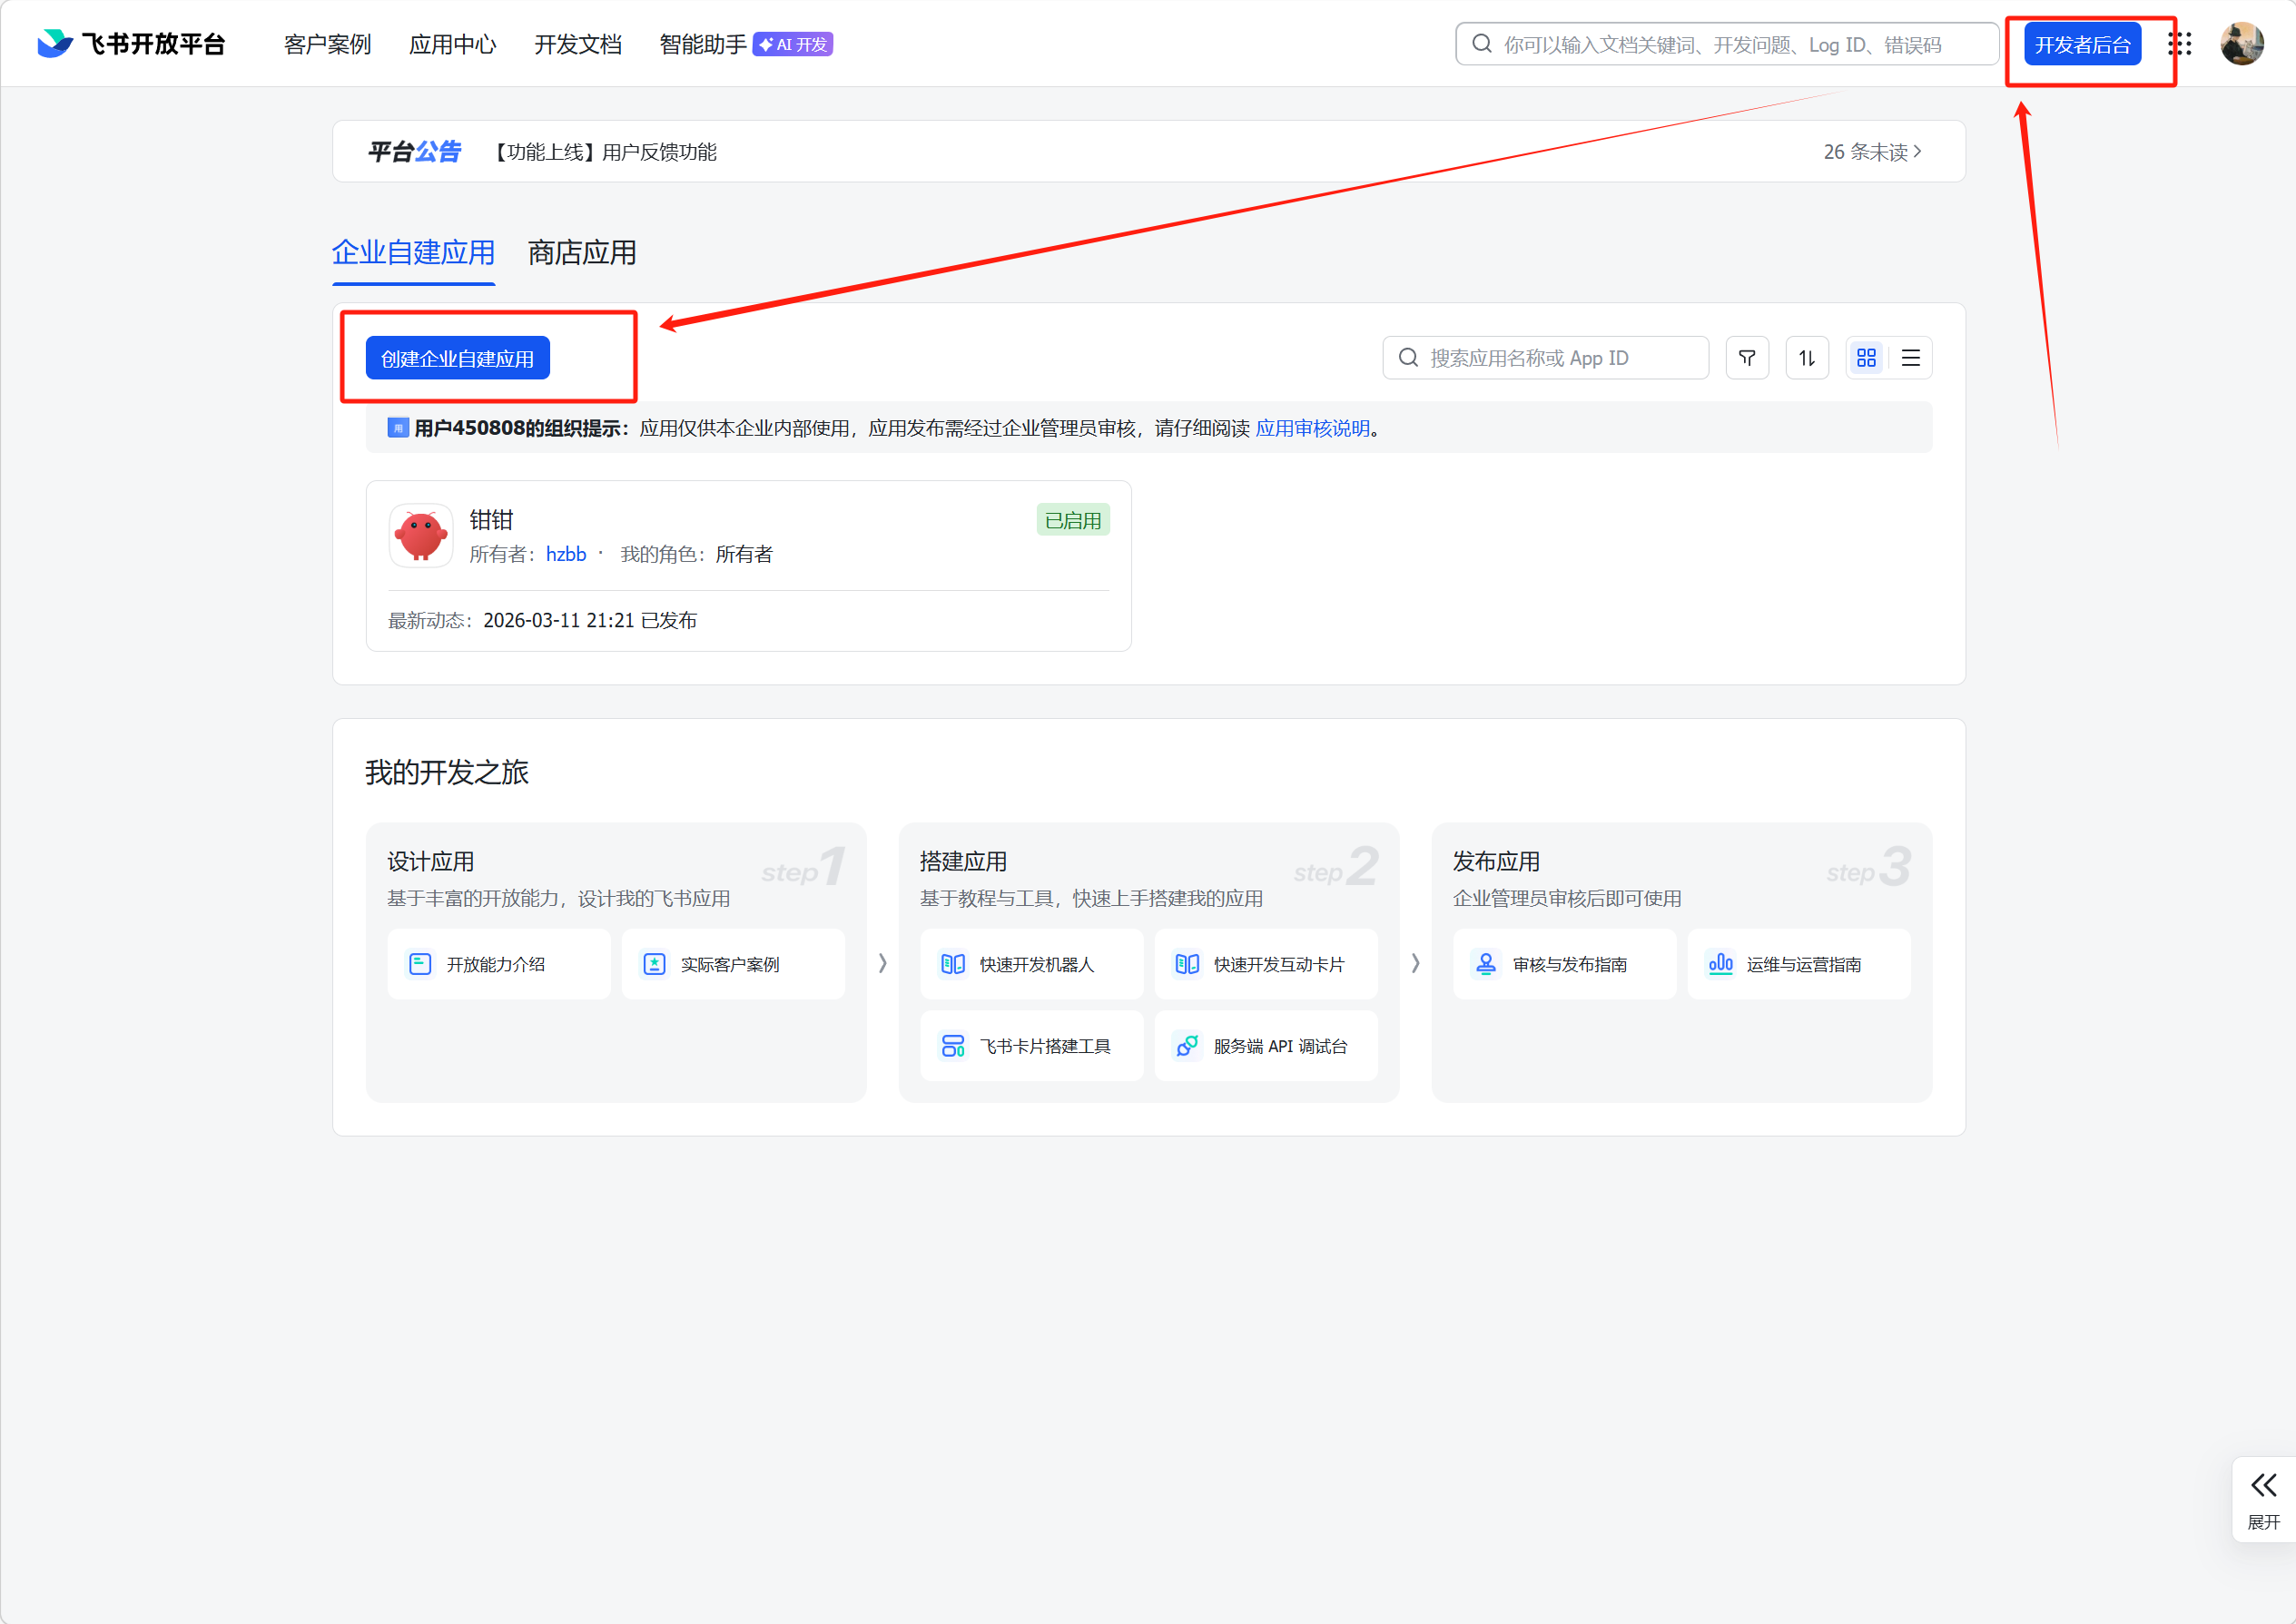
Task: Click the 开发者后台 button
Action: pos(2082,45)
